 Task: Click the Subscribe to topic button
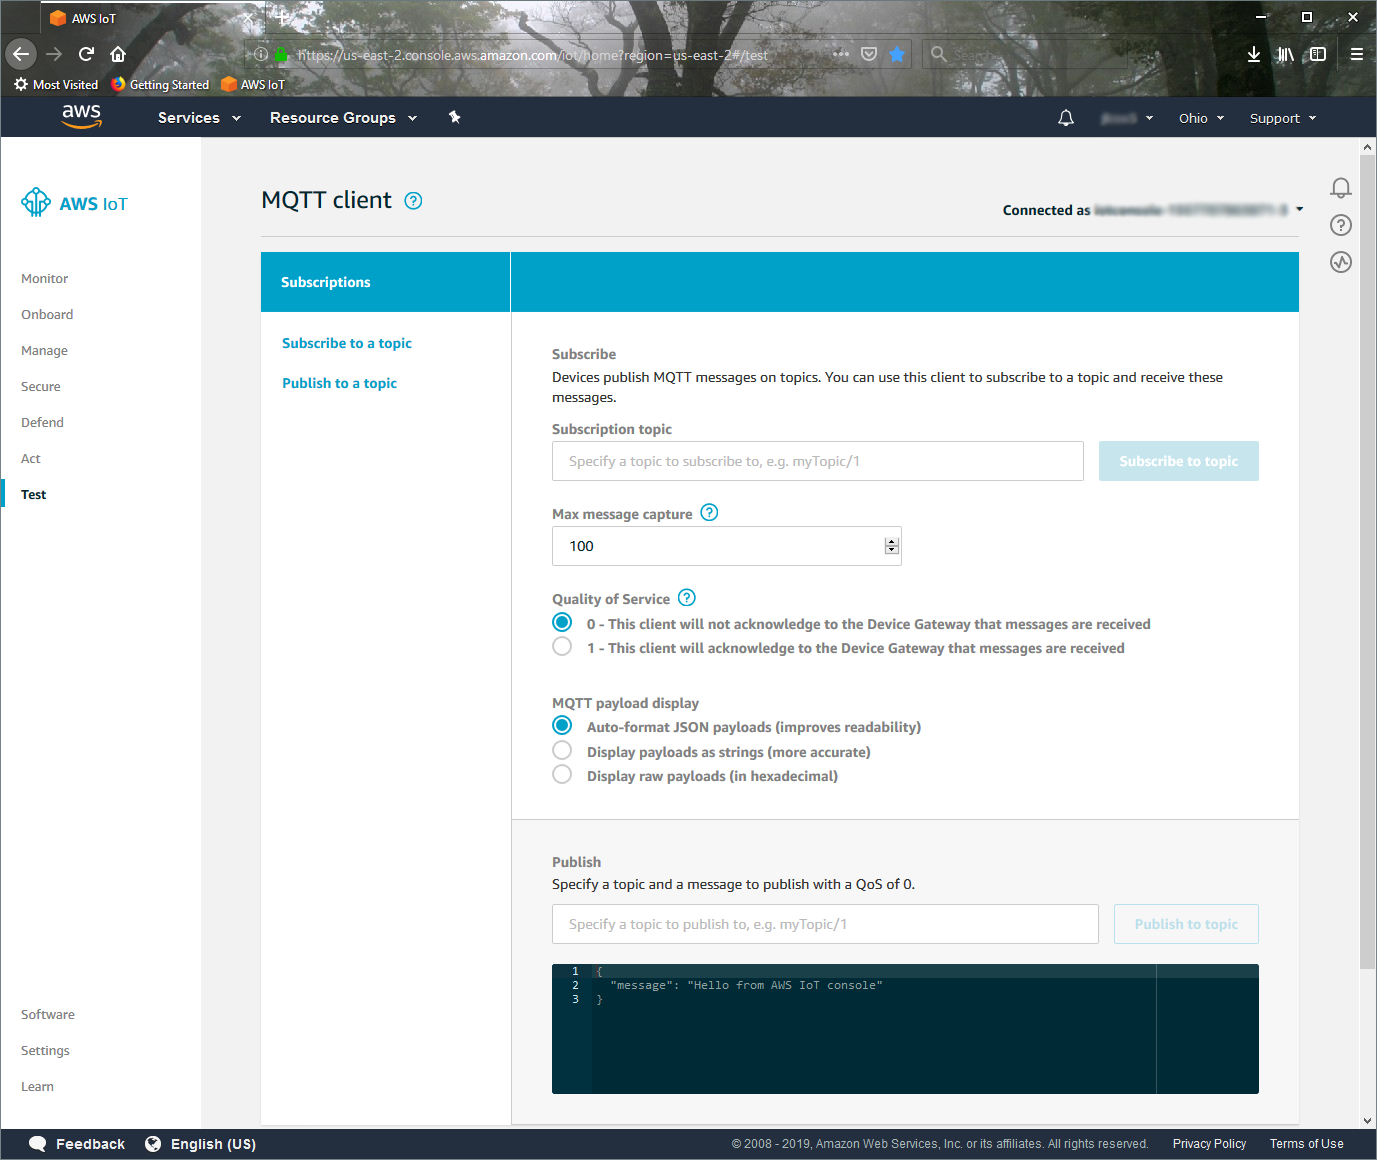point(1179,461)
